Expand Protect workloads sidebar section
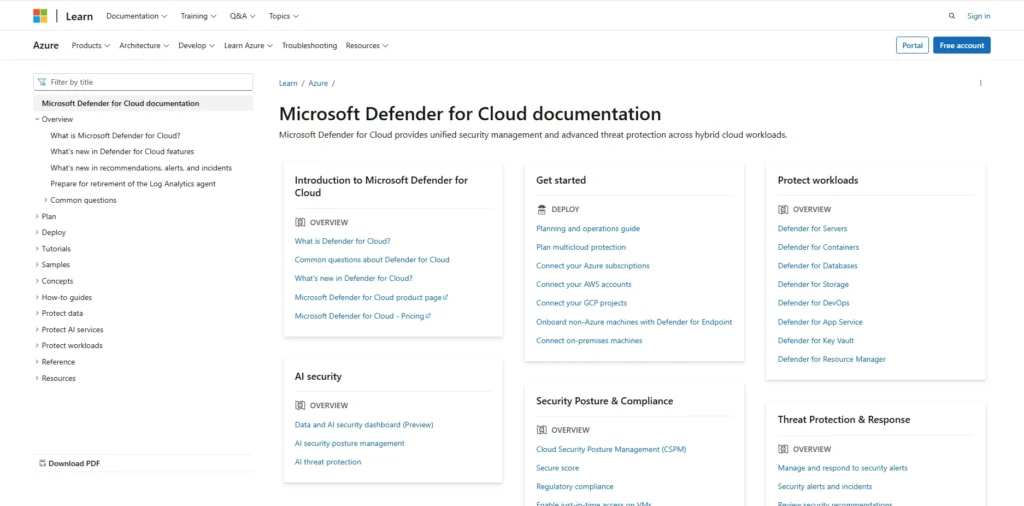The height and width of the screenshot is (506, 1024). [x=37, y=345]
